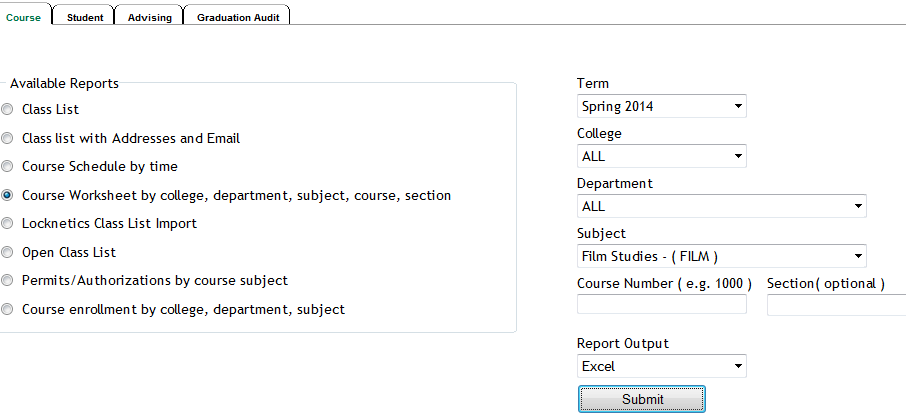Choose Permits/Authorizations by course subject
Viewport: 906px width, 420px height.
coord(8,281)
